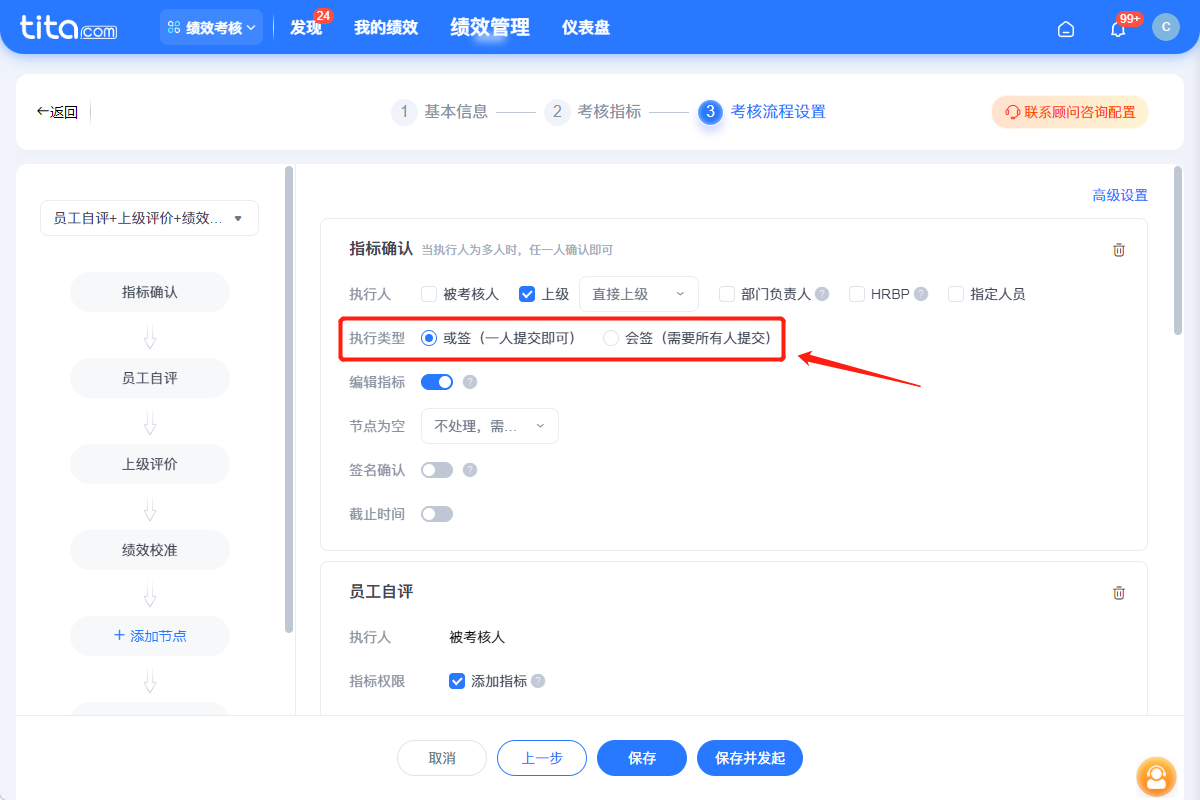Select the 会签 radio option

click(611, 338)
